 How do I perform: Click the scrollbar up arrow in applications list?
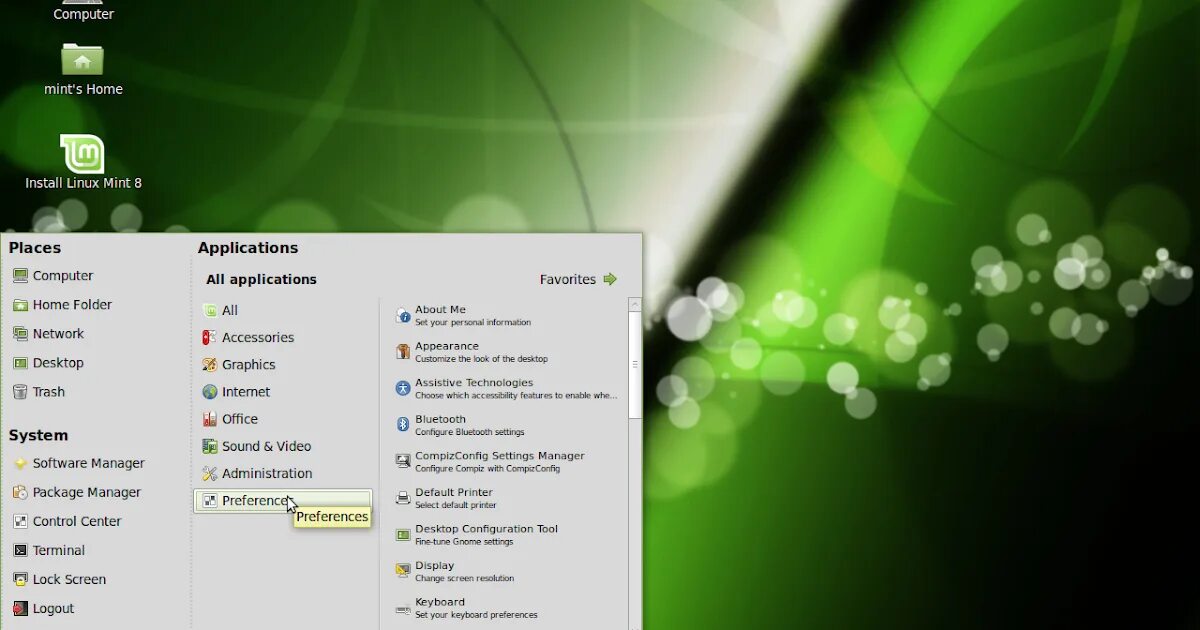635,304
